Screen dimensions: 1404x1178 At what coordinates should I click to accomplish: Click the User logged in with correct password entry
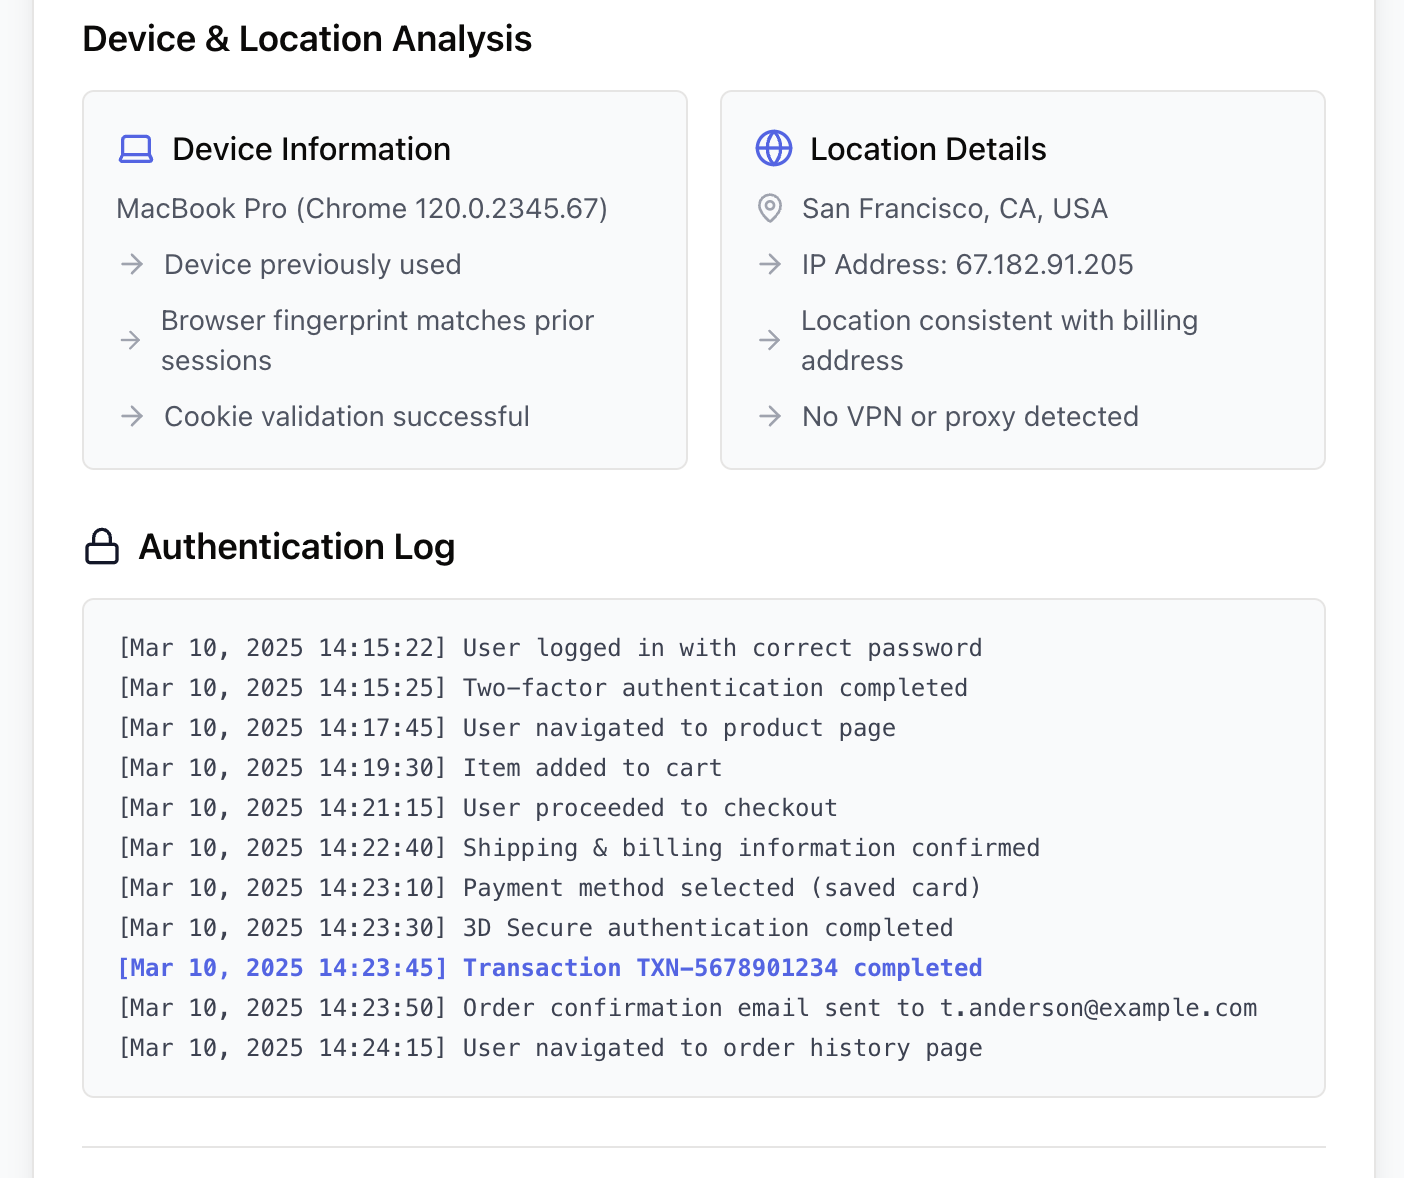click(550, 648)
